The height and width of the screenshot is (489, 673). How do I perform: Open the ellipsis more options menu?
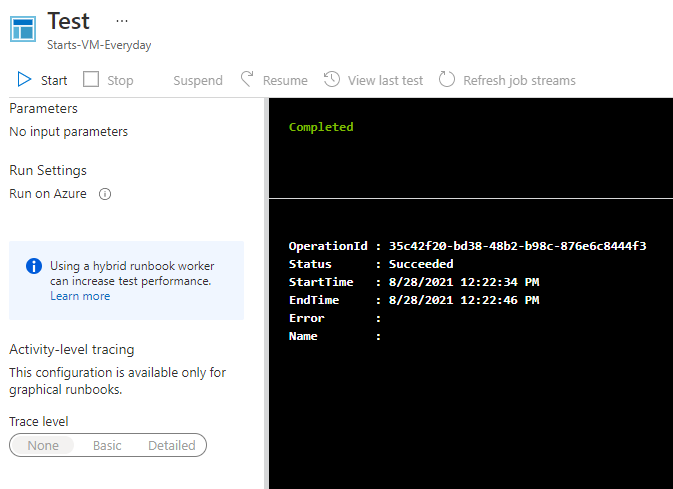pos(122,21)
